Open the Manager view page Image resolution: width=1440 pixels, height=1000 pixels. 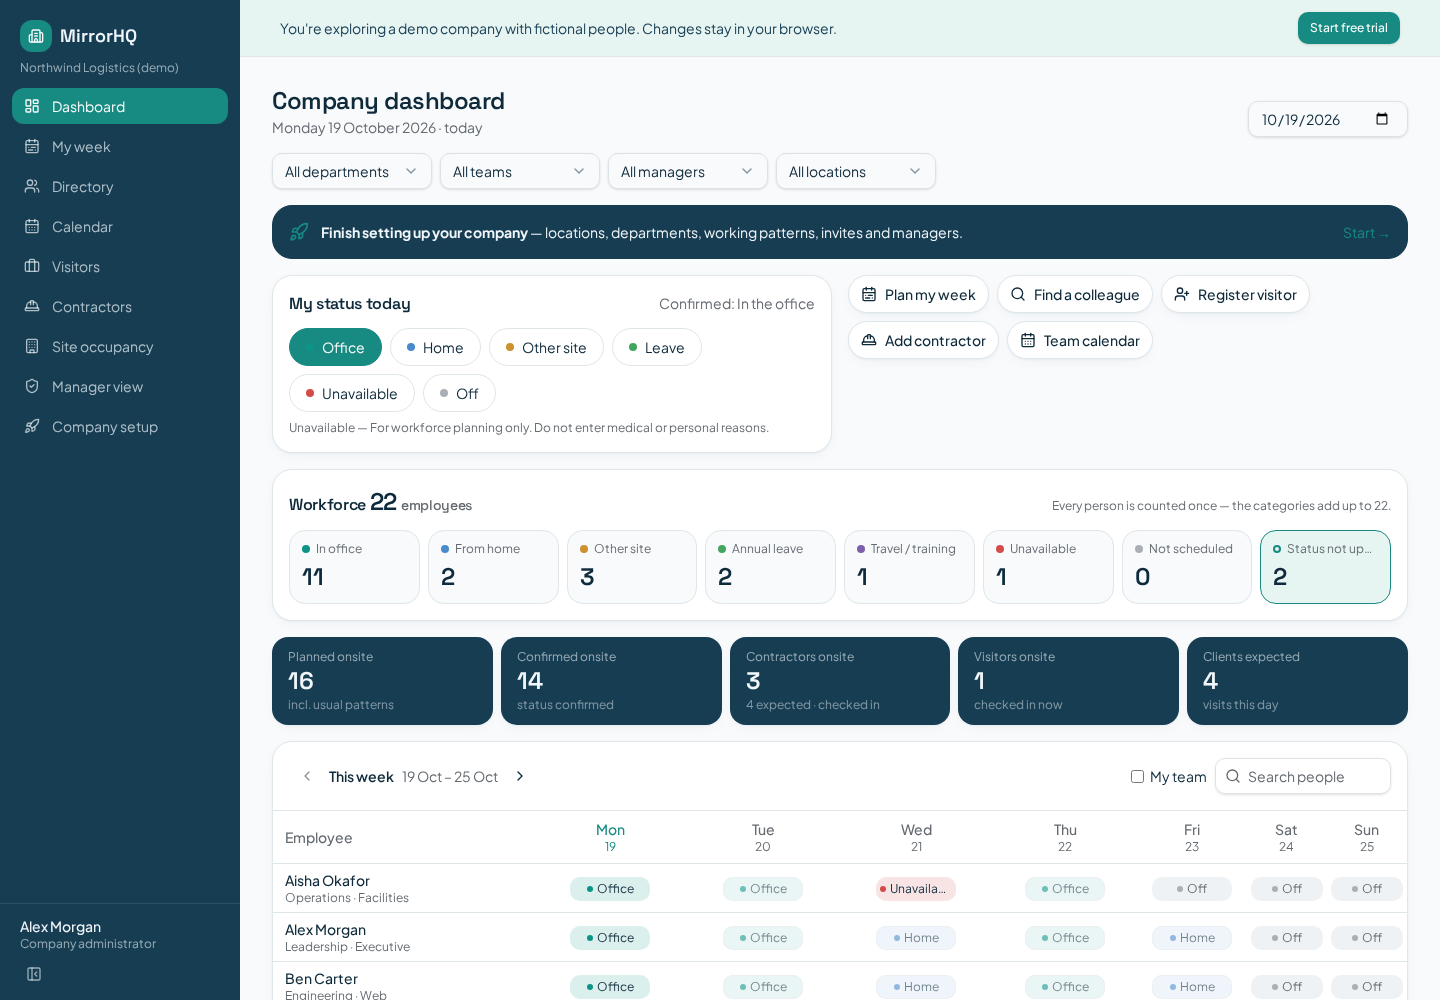(120, 386)
